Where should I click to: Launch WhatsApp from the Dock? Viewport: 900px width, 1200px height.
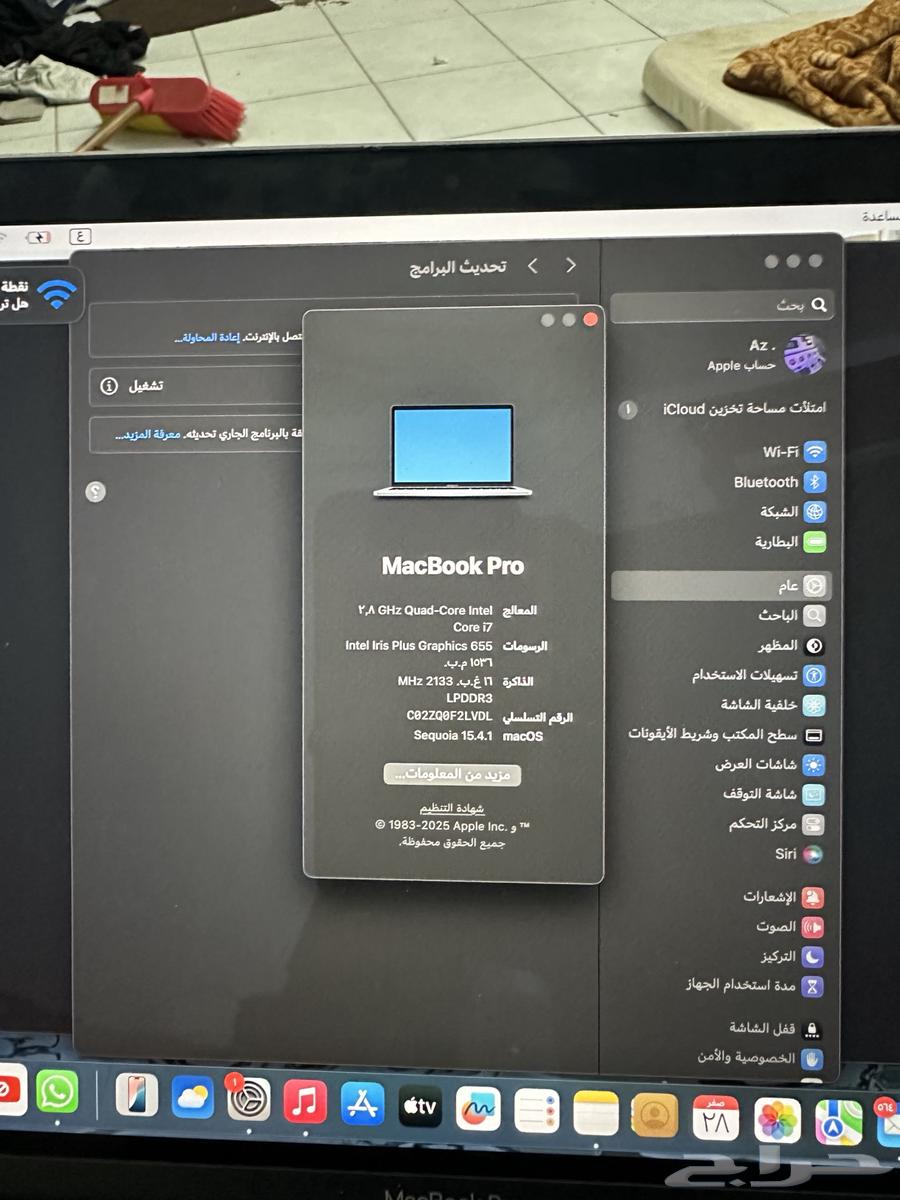point(57,1091)
